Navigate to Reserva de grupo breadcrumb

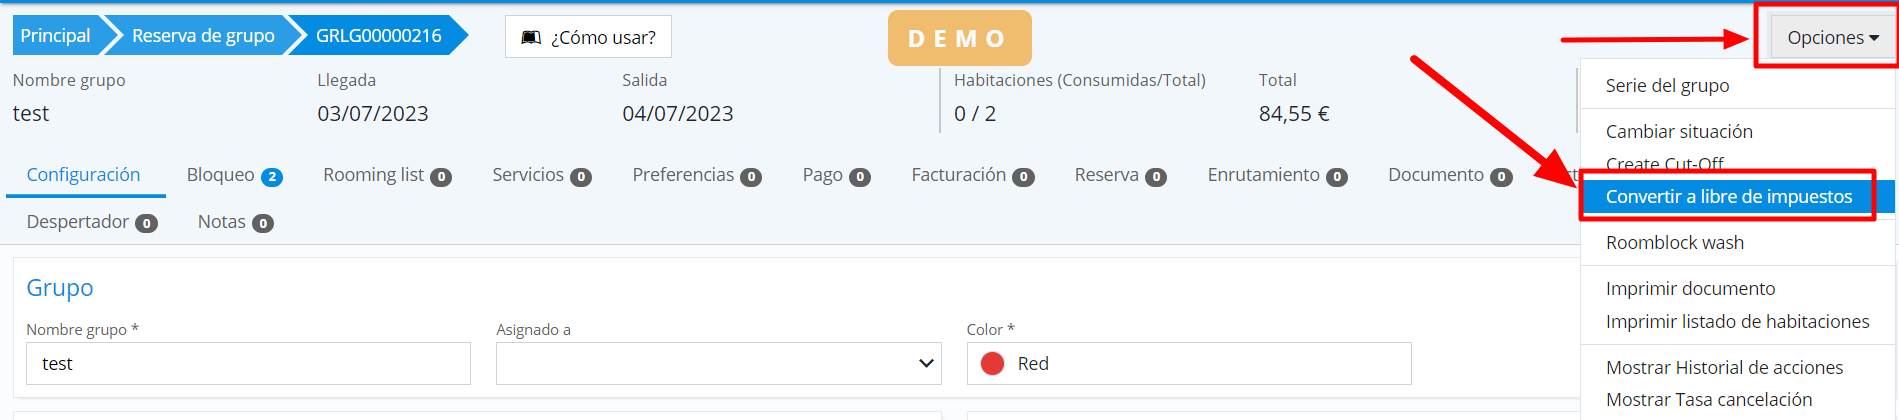[x=202, y=36]
